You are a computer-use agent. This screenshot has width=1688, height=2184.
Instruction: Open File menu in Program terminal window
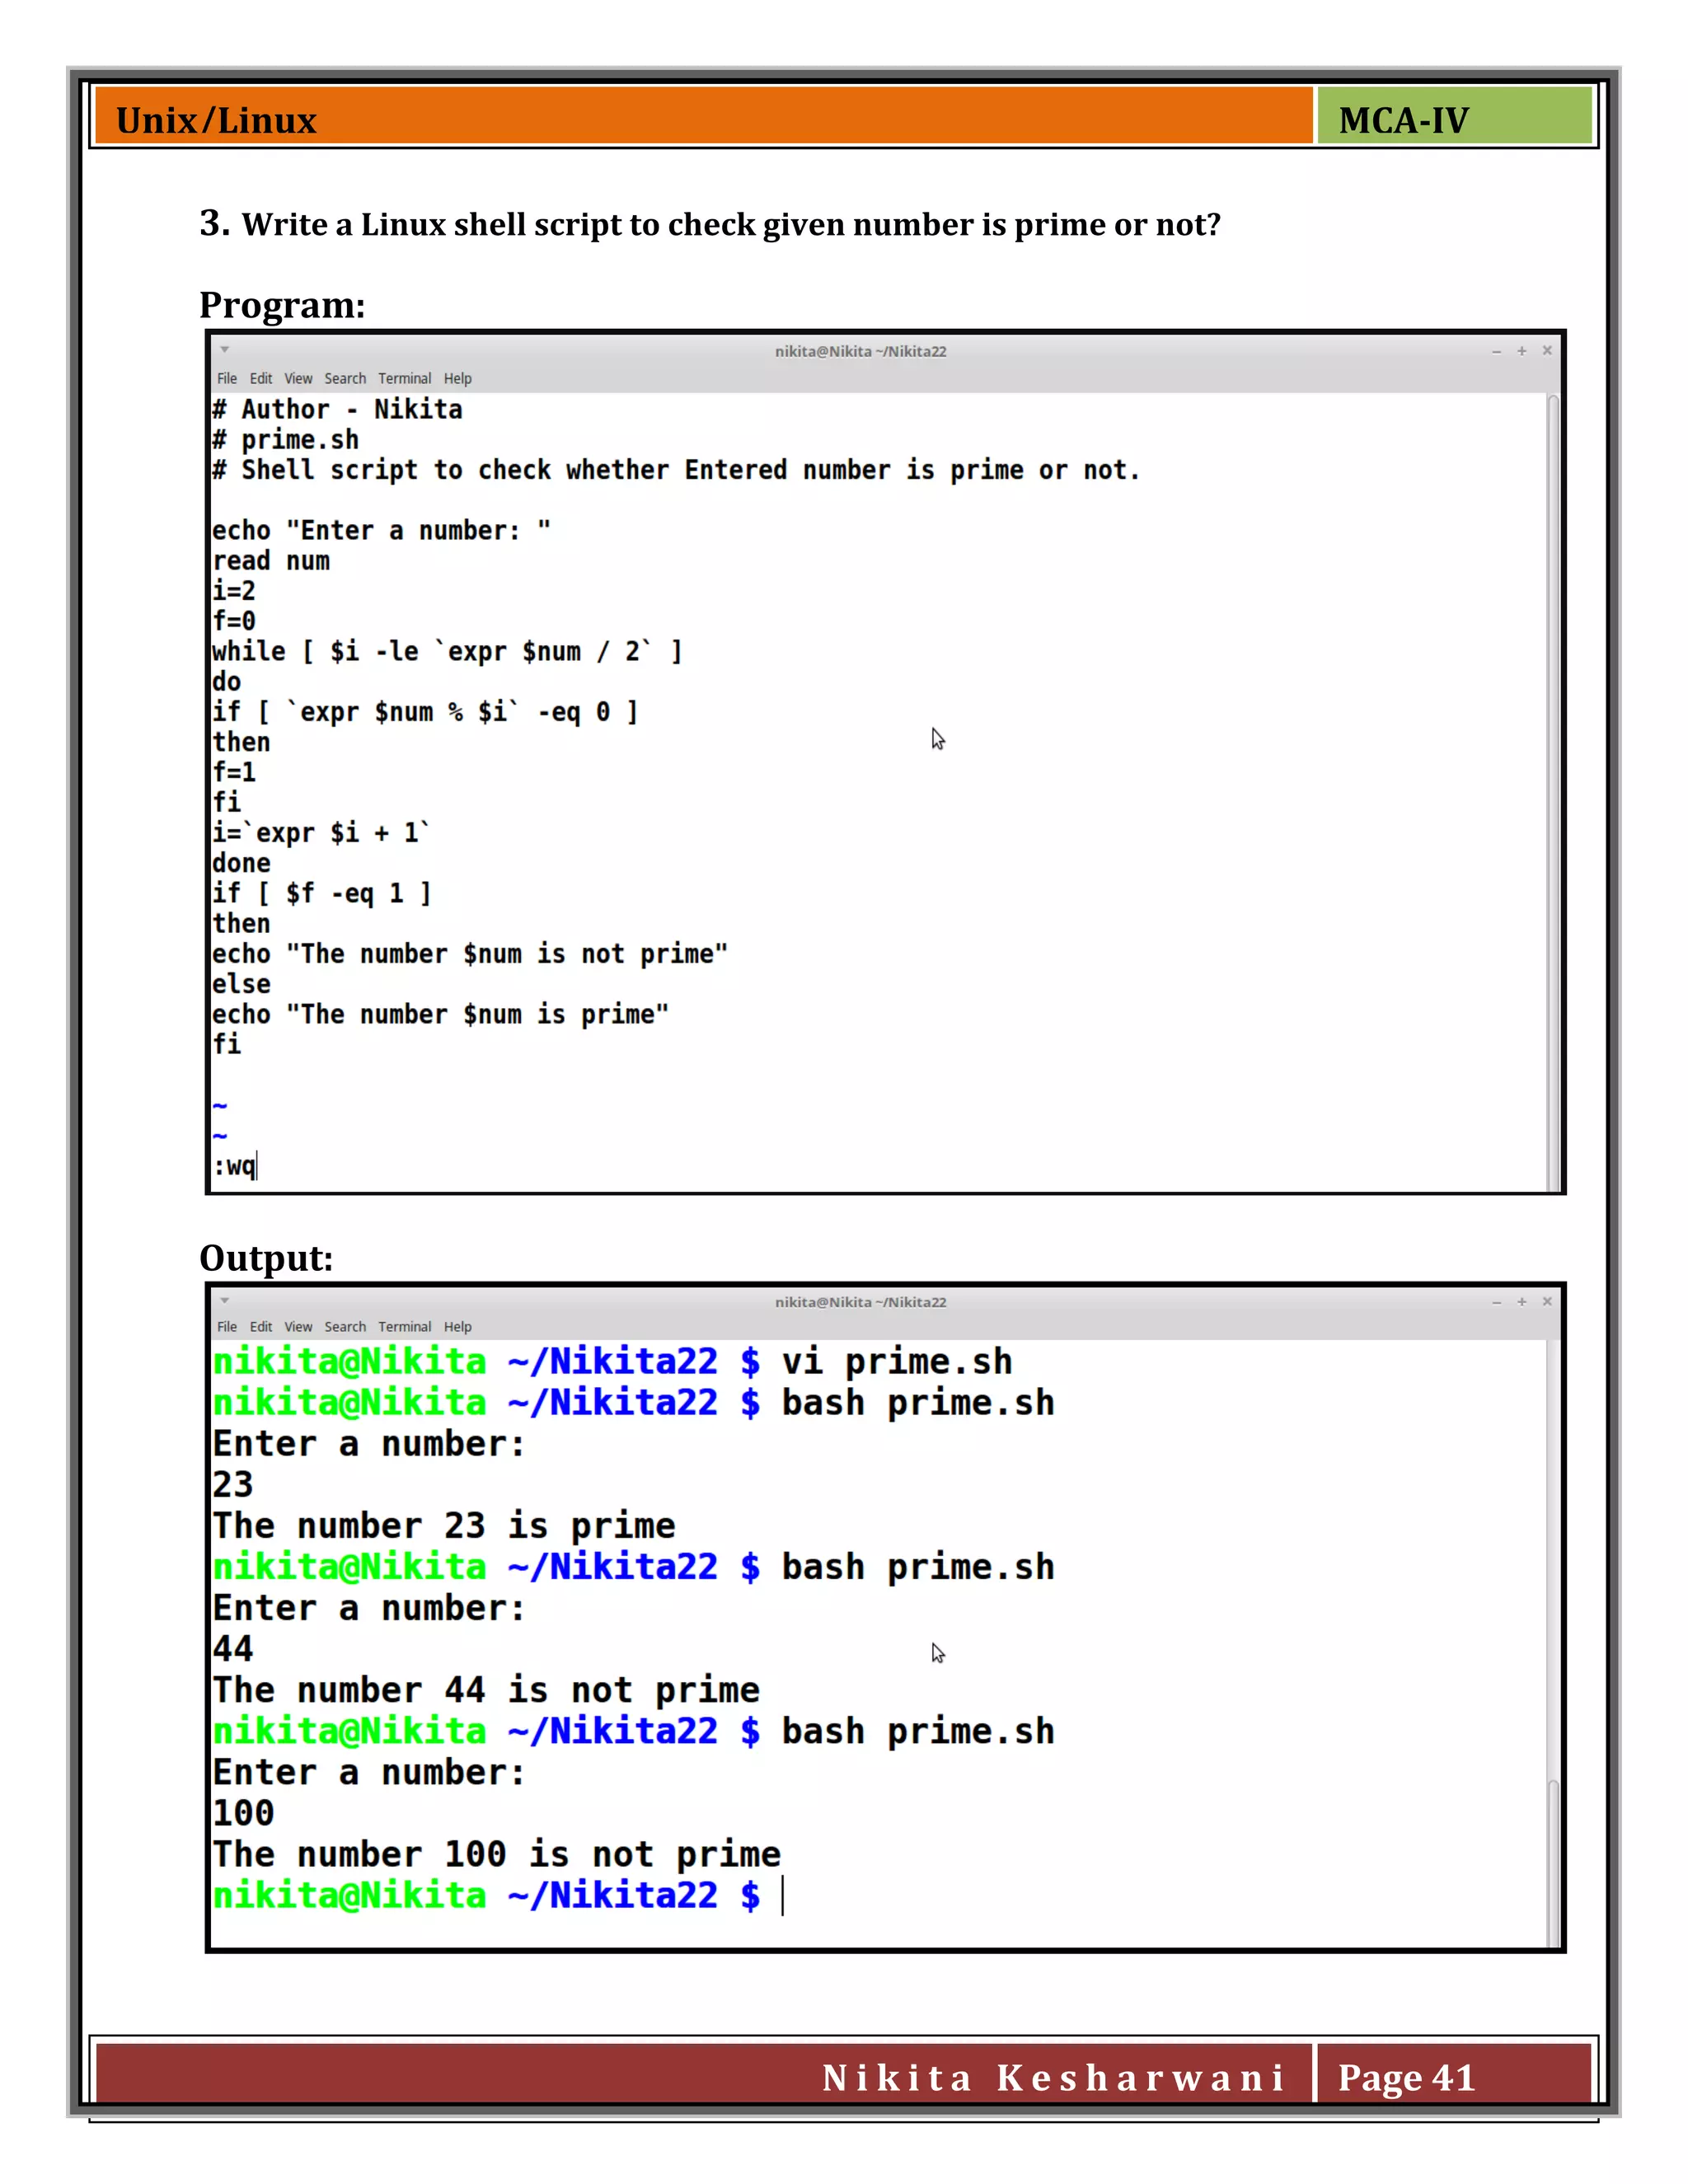(x=227, y=379)
